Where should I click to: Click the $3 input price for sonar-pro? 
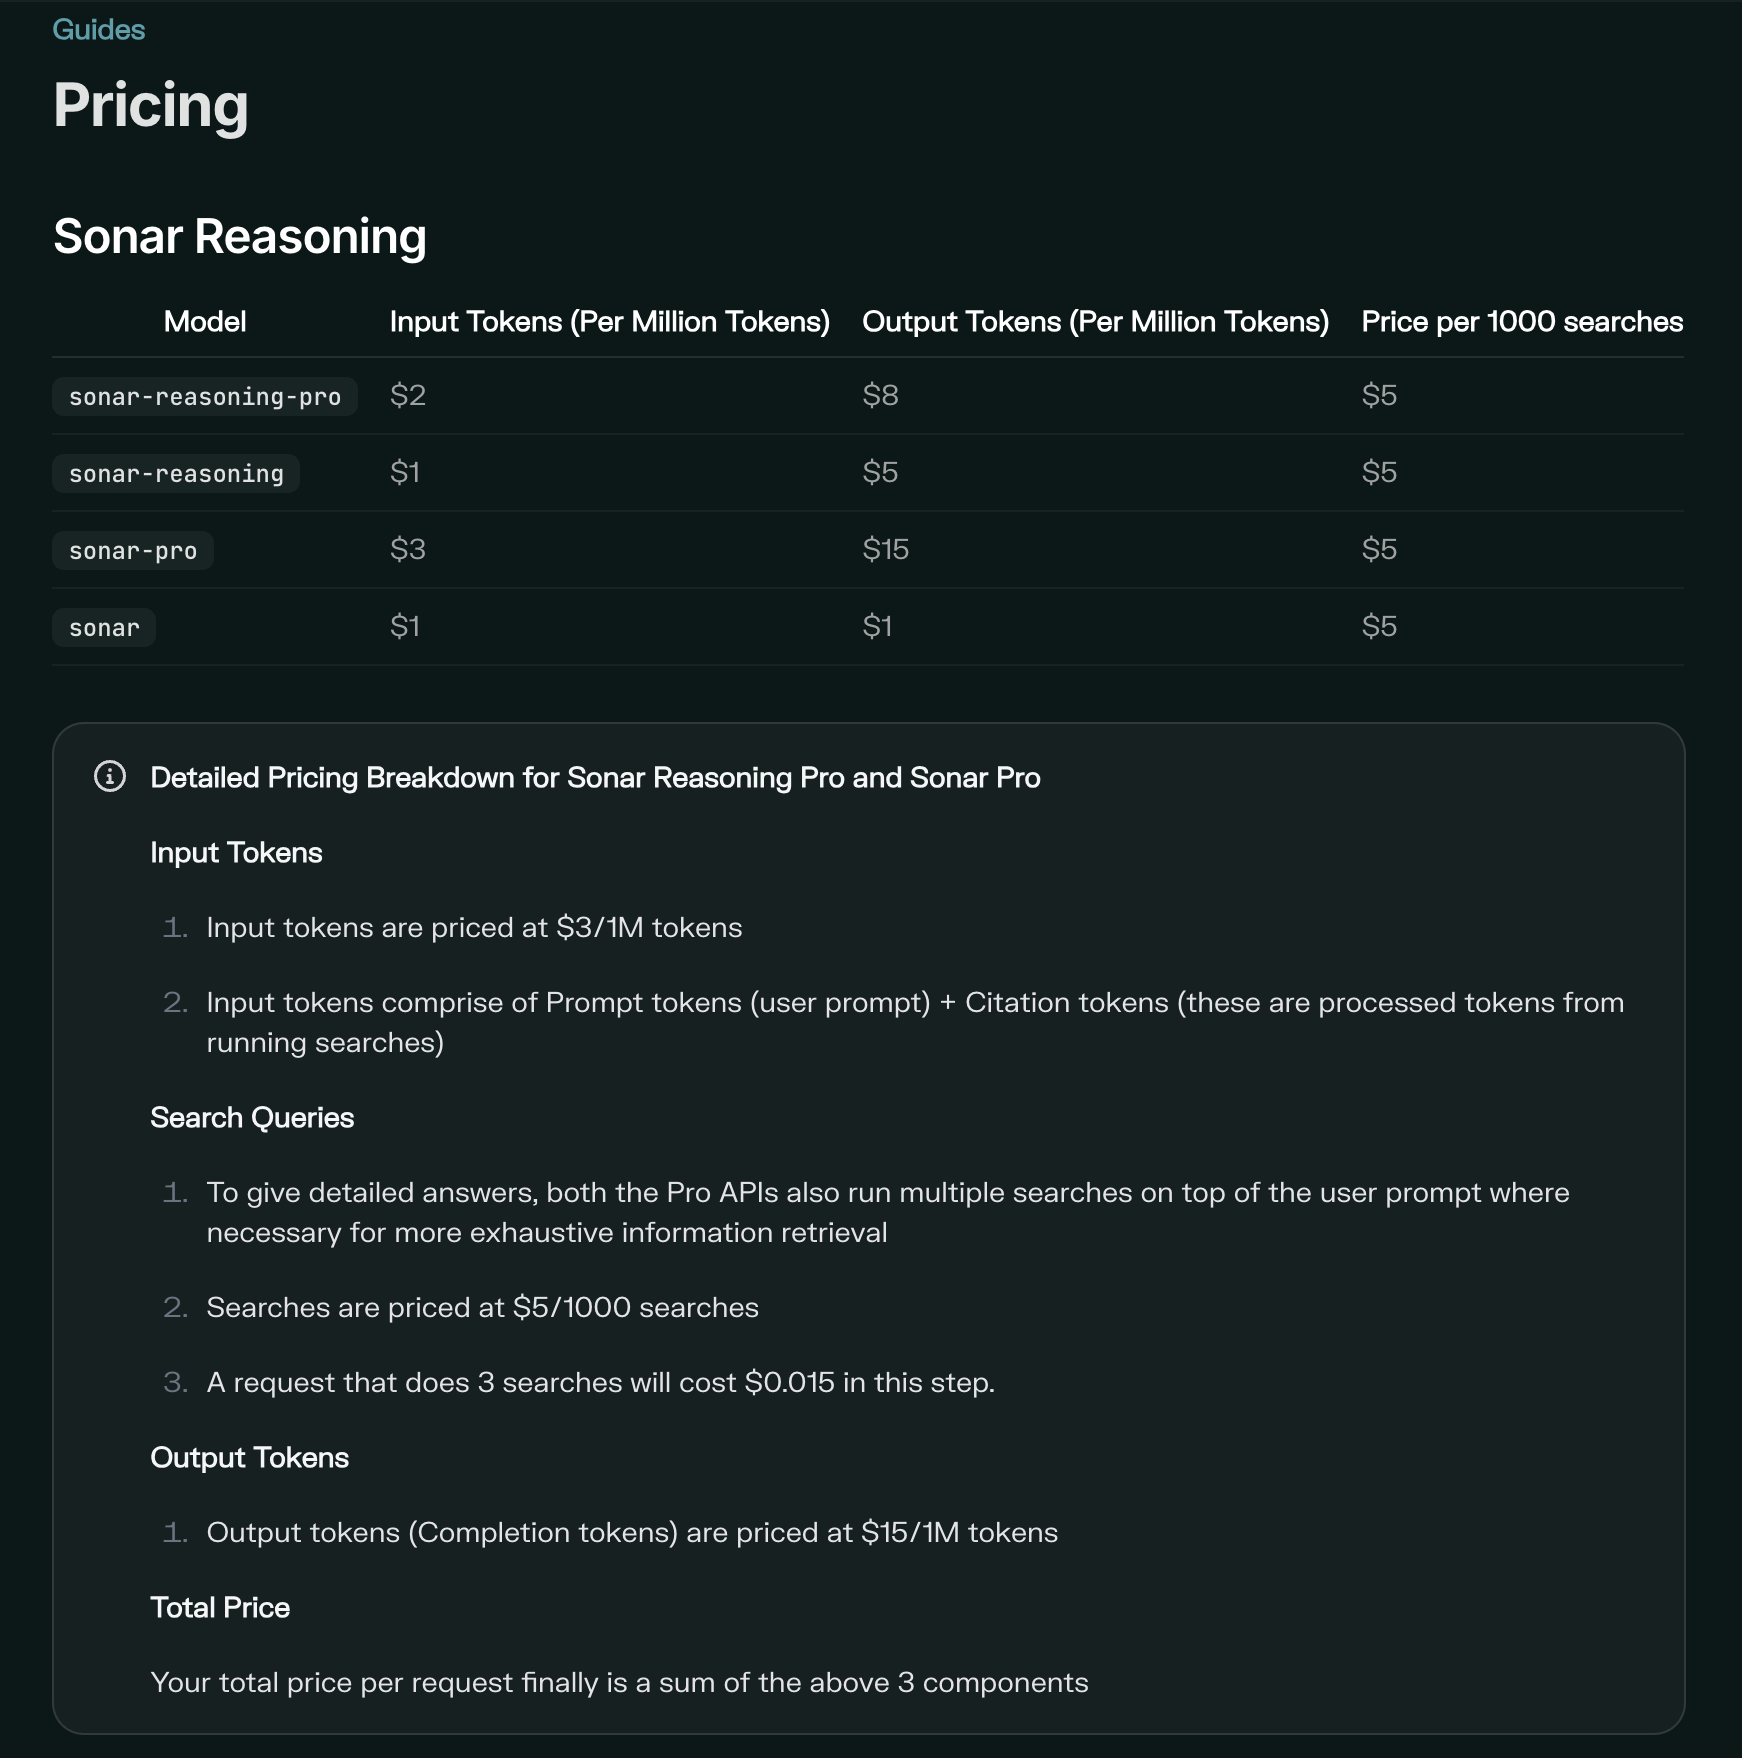408,550
